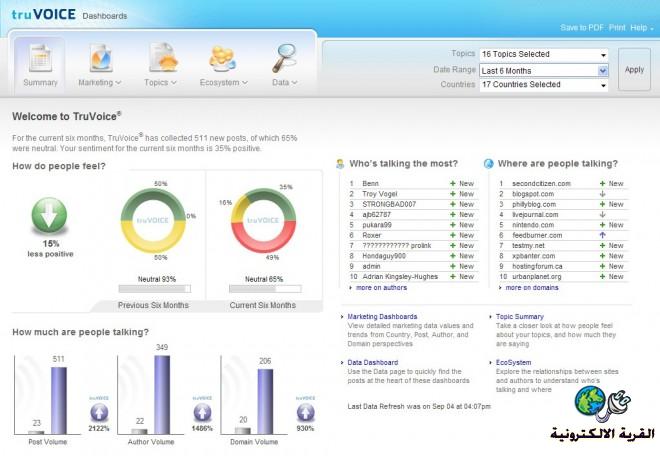Expand the Marketing menu chevron
Viewport: 660px width, 456px height.
click(x=118, y=83)
